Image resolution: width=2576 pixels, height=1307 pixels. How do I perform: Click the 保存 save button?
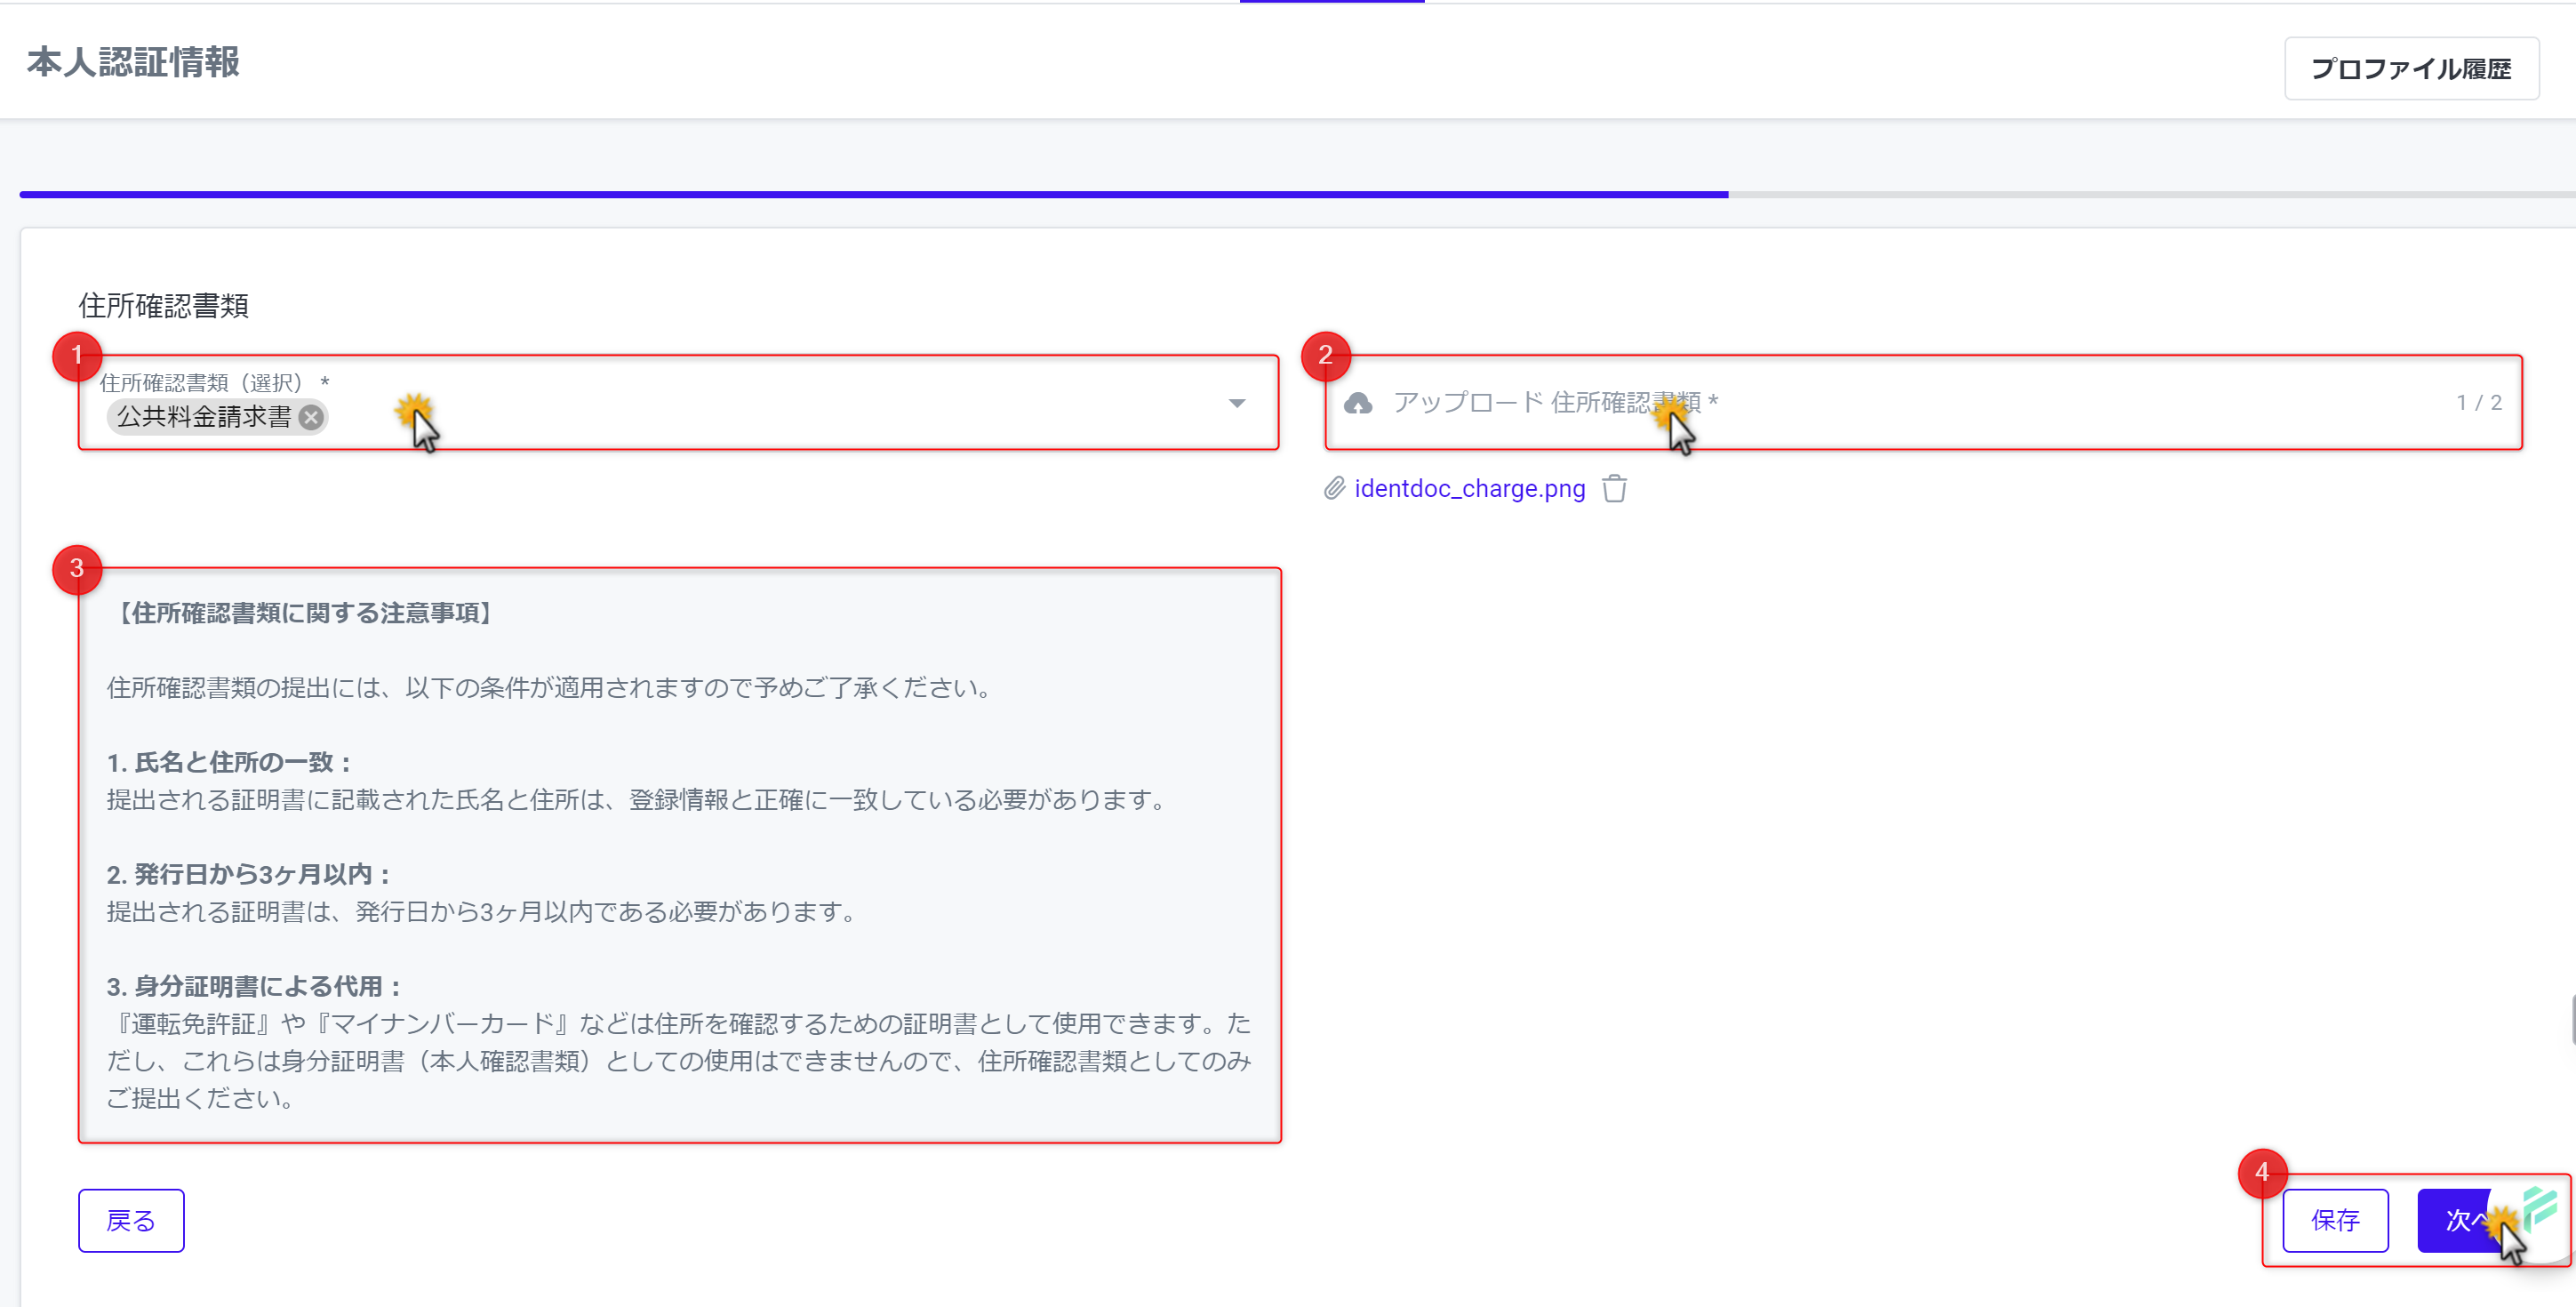[2335, 1220]
